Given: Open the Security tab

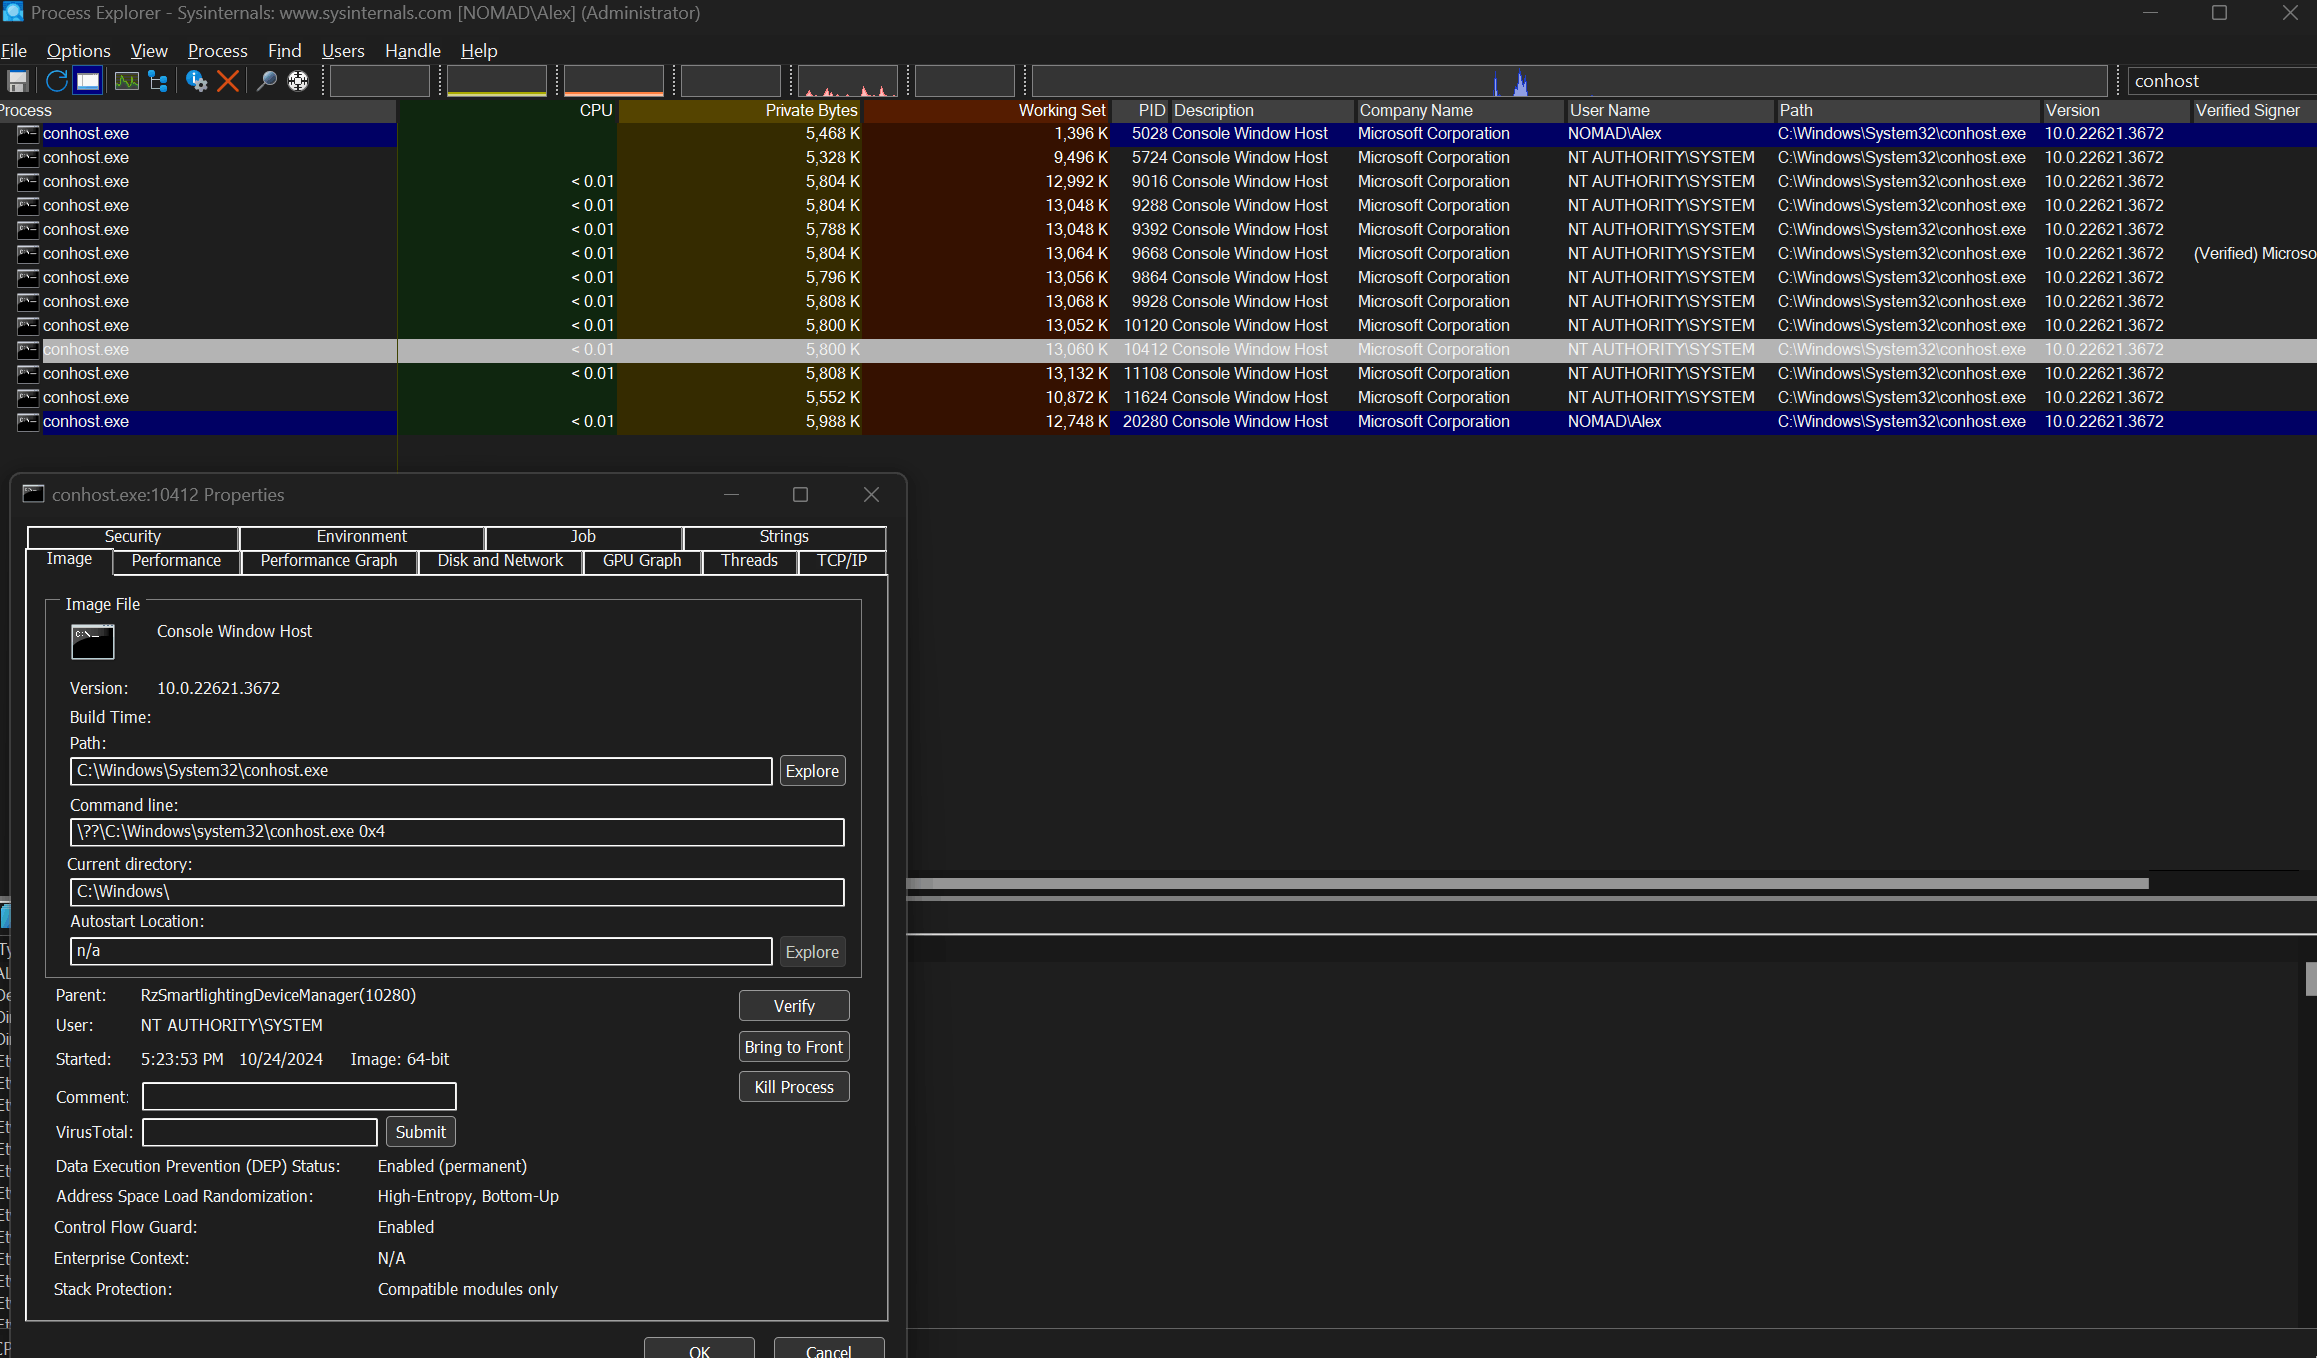Looking at the screenshot, I should pos(132,537).
